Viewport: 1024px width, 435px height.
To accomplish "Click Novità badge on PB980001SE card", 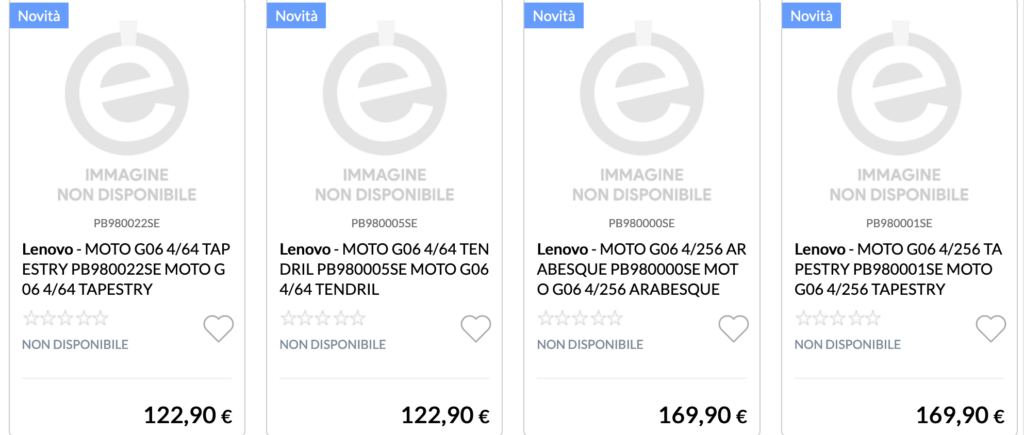I will [812, 15].
